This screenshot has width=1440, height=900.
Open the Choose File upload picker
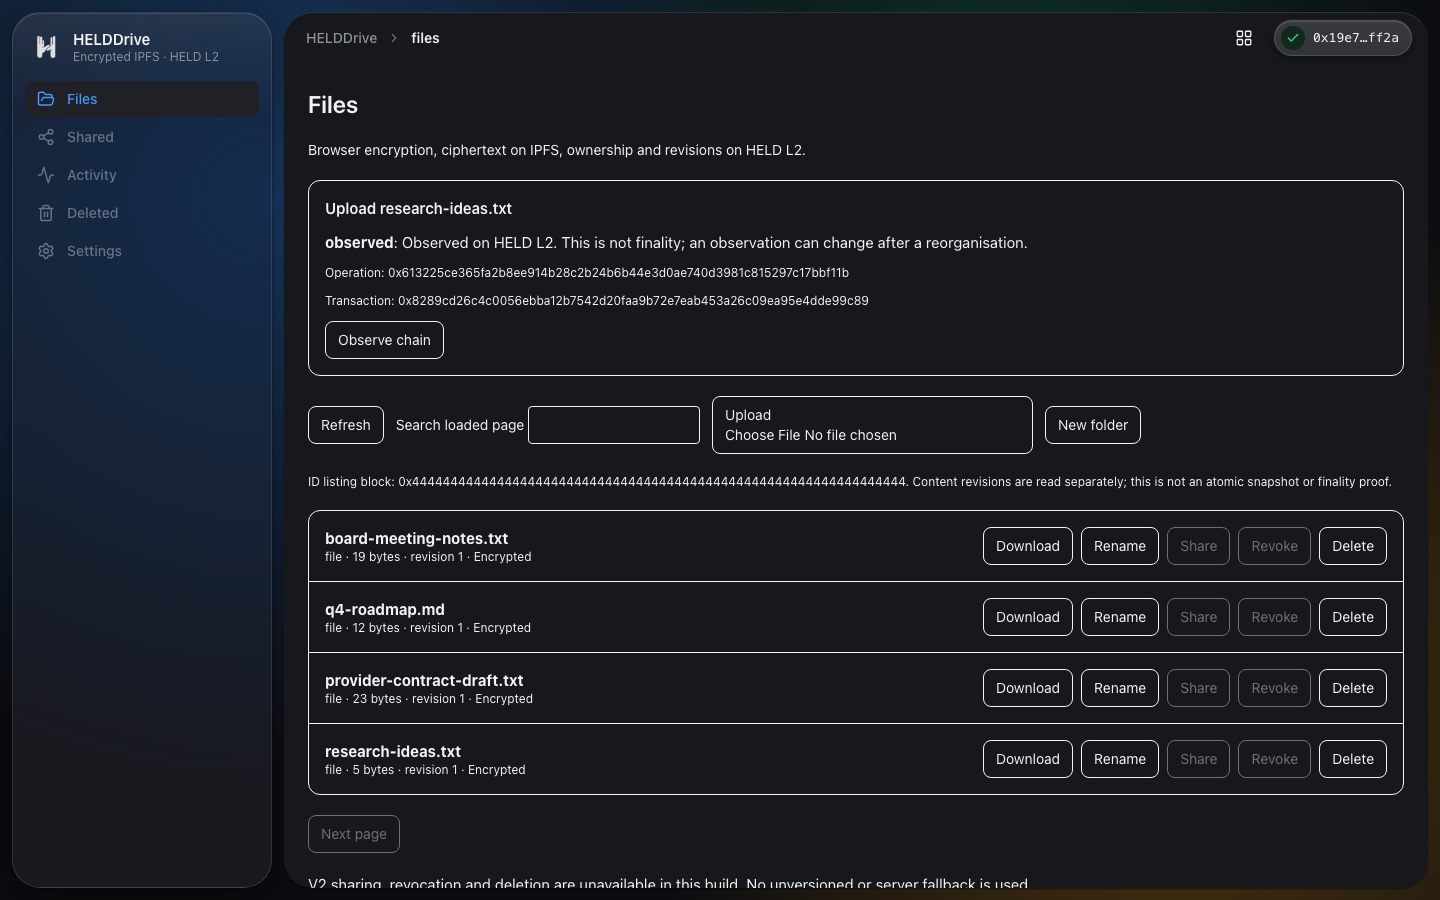click(811, 435)
